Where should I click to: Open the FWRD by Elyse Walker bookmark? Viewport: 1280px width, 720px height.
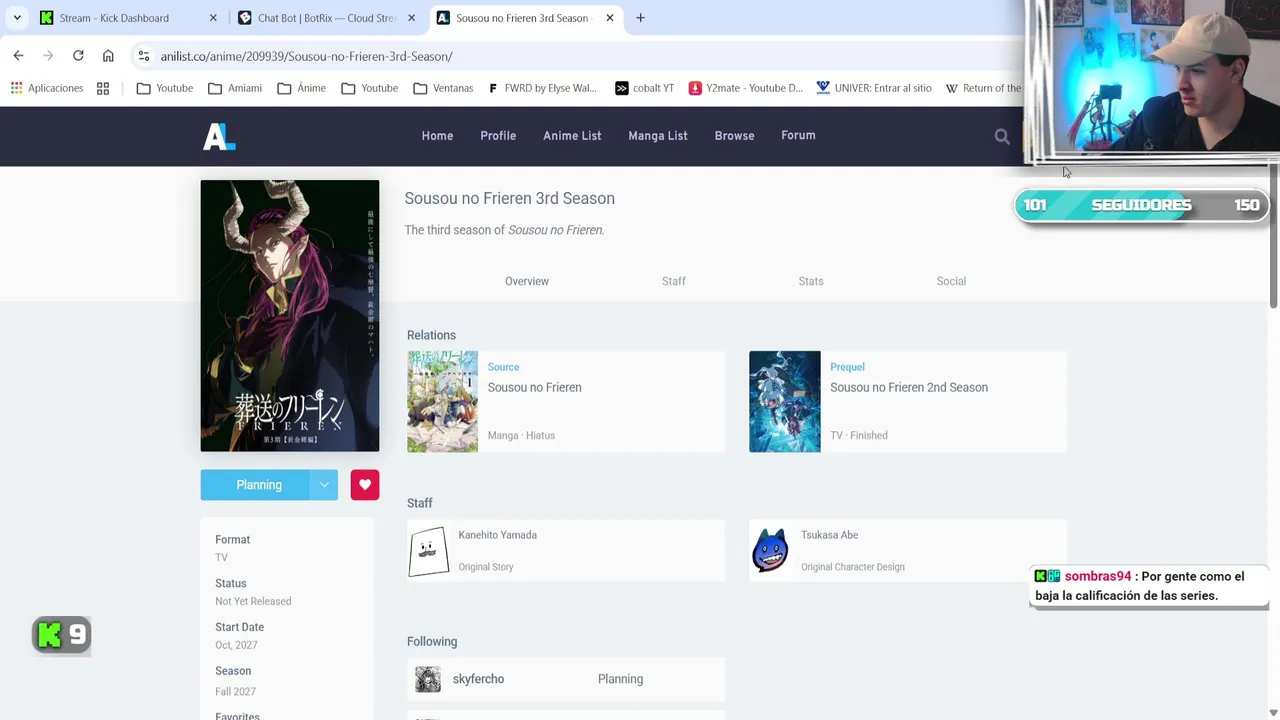543,88
